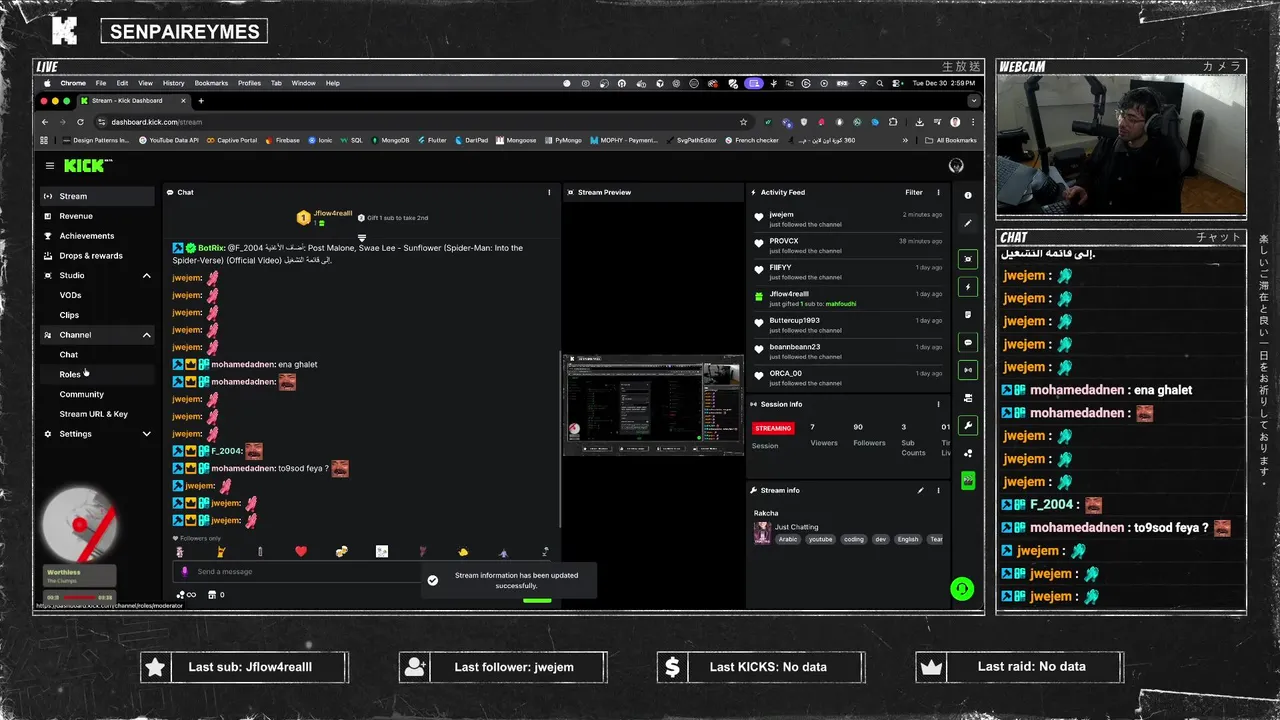
Task: Select the English stream tag
Action: [908, 539]
